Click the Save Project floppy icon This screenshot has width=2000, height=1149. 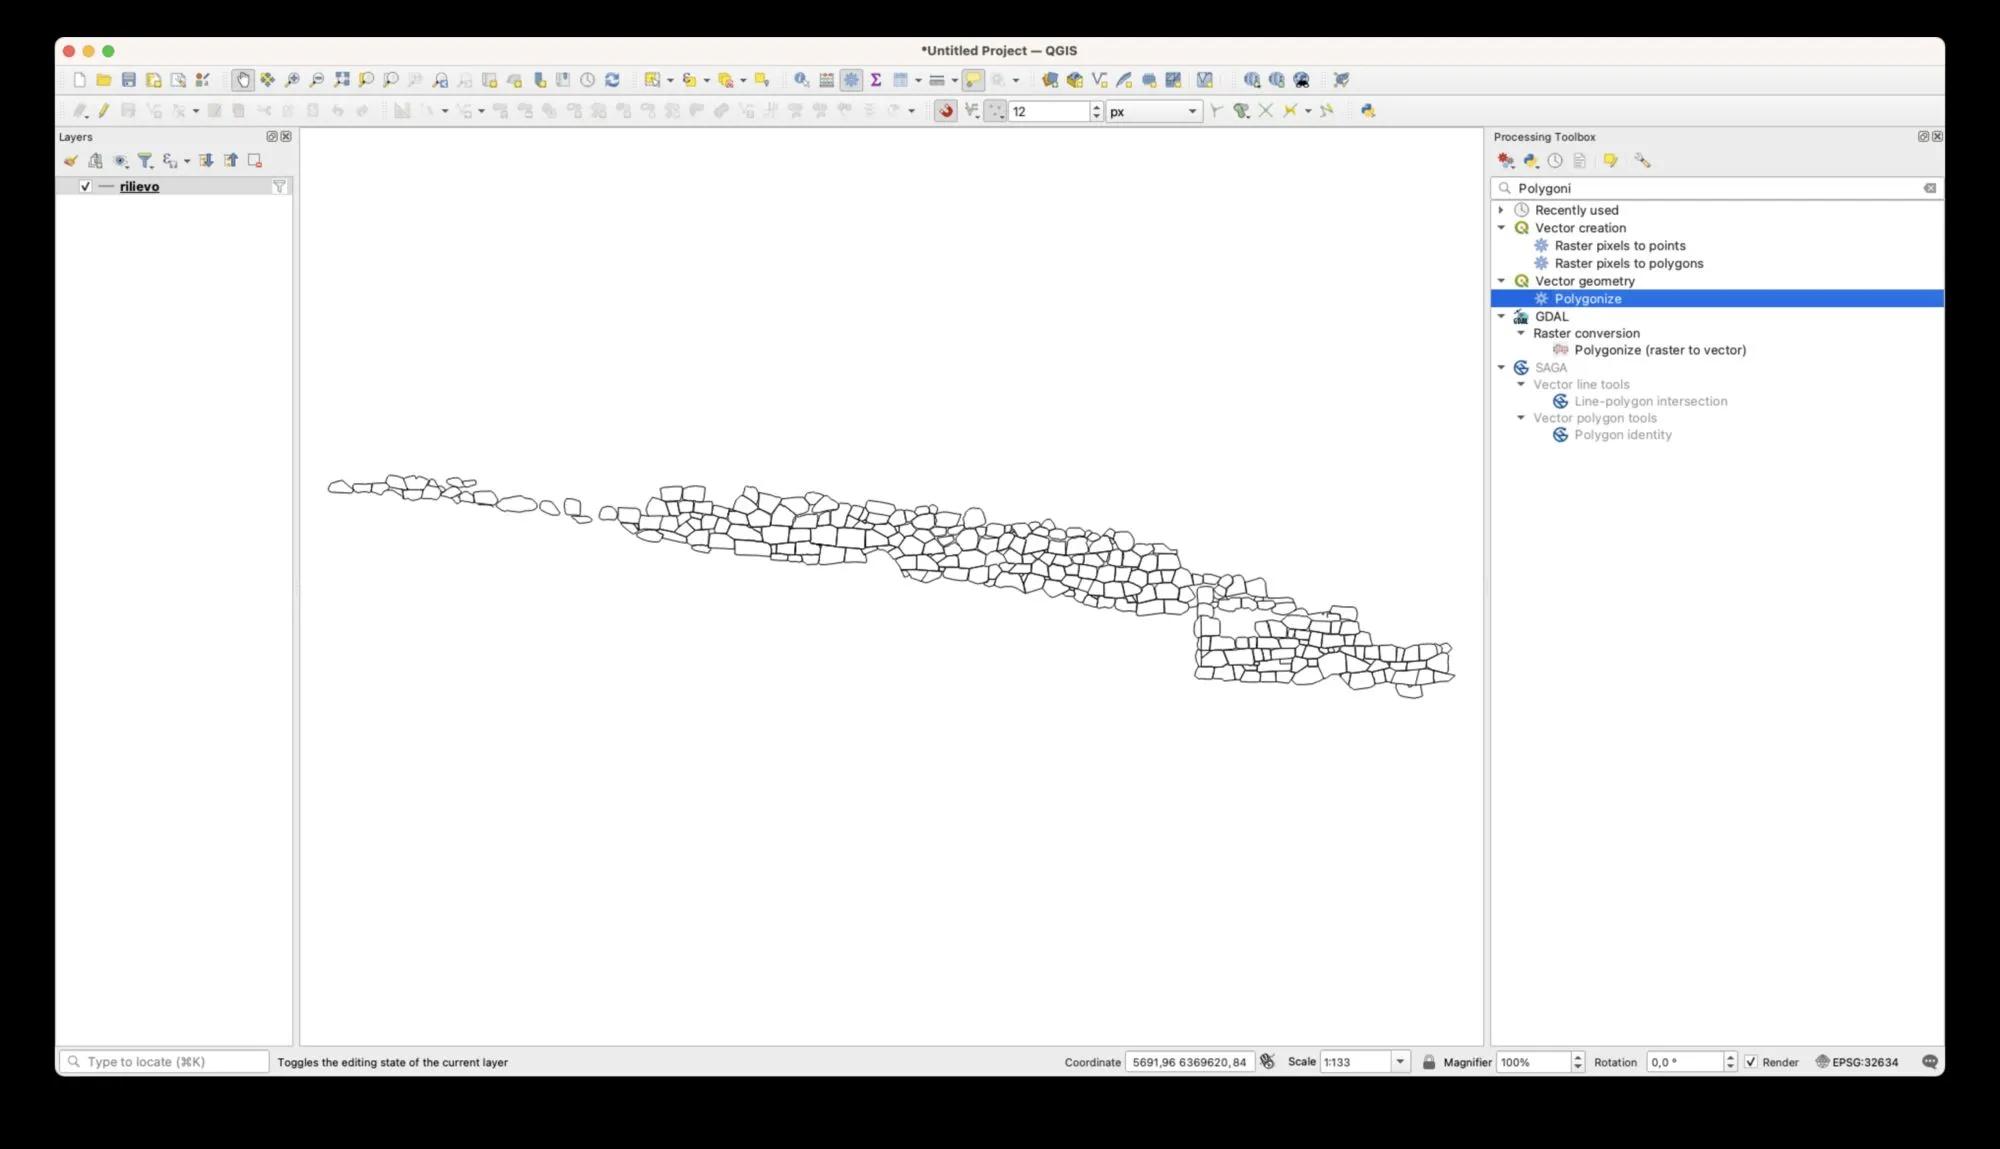pyautogui.click(x=129, y=80)
